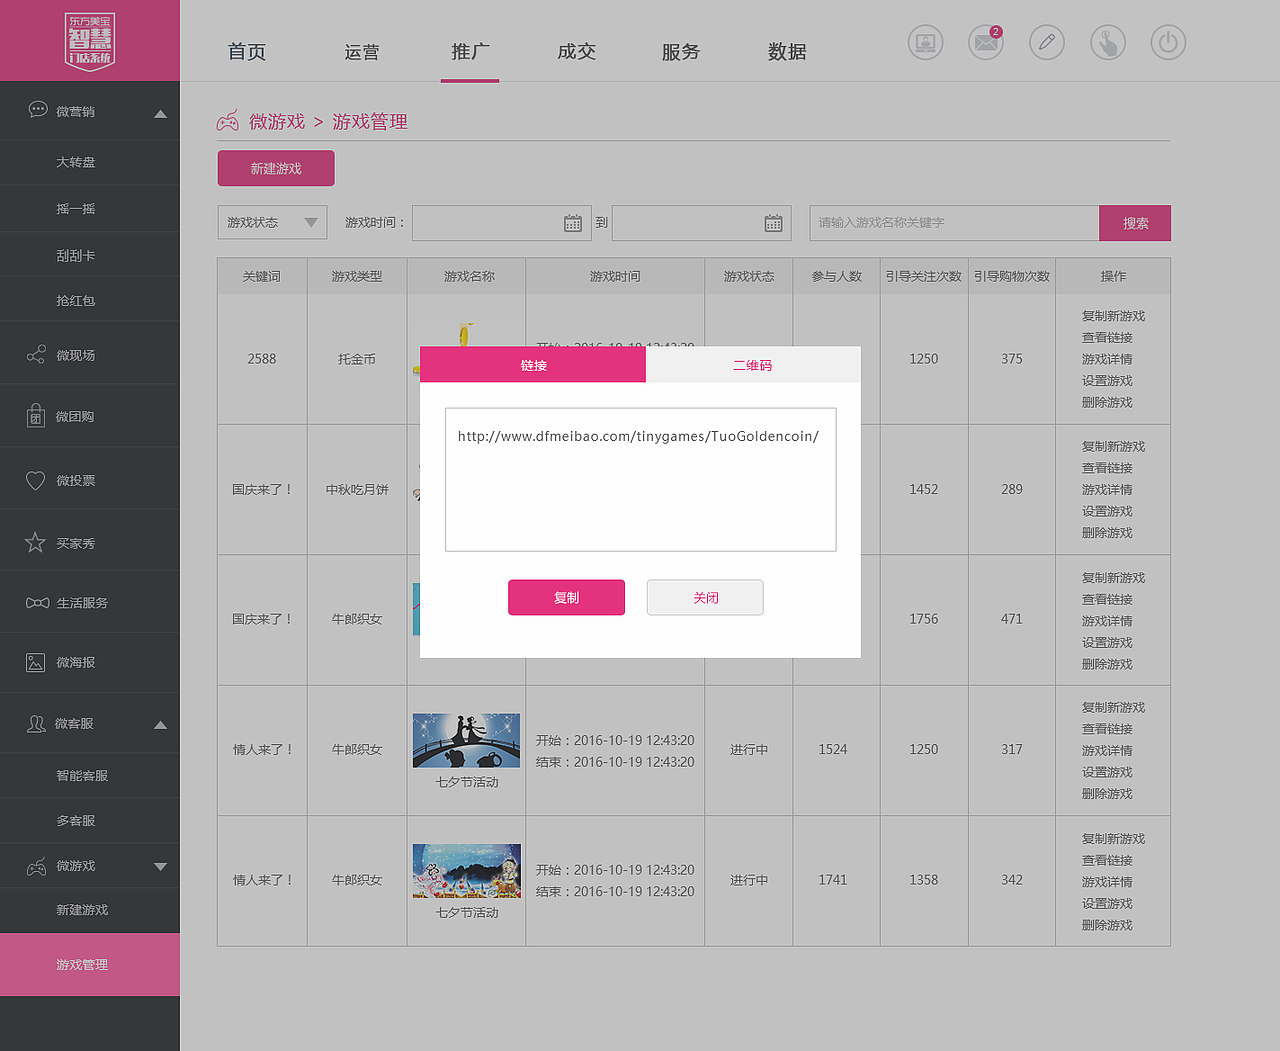
Task: Click 查看链接 in the 2588 row
Action: 1107,338
